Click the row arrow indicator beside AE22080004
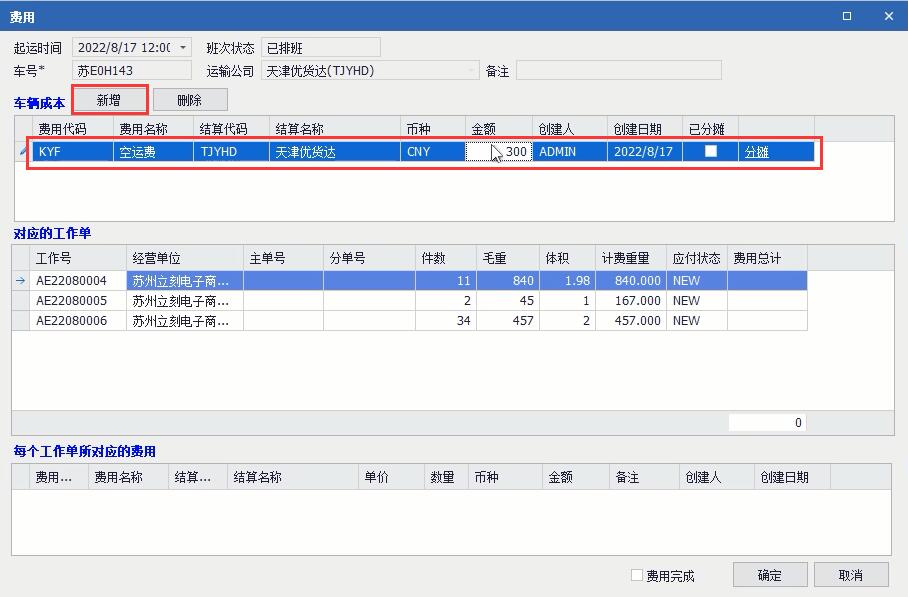This screenshot has height=597, width=908. click(x=21, y=281)
